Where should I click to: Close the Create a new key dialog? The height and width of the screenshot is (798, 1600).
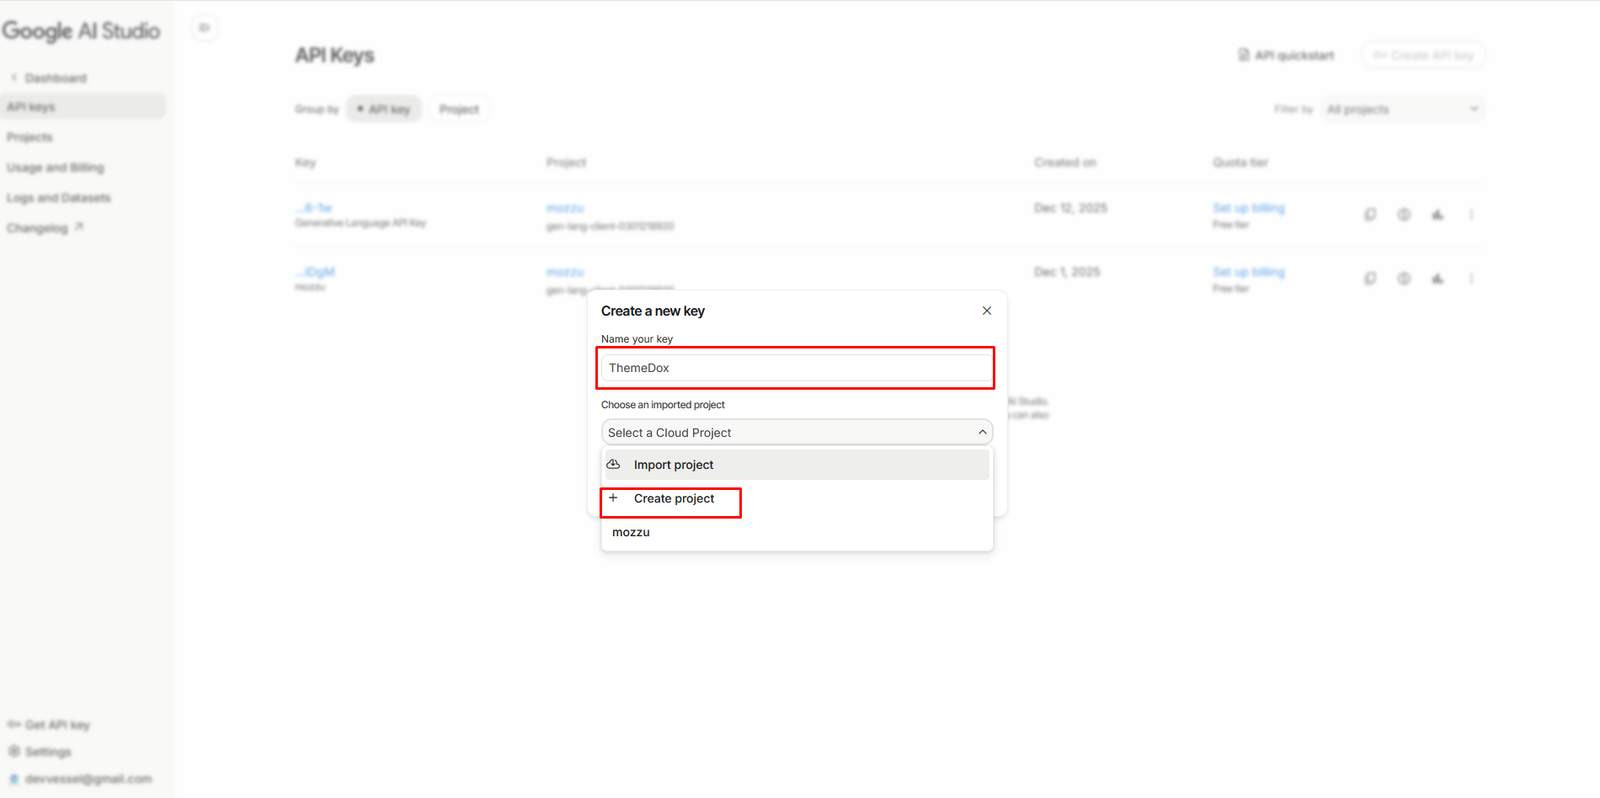[x=987, y=311]
